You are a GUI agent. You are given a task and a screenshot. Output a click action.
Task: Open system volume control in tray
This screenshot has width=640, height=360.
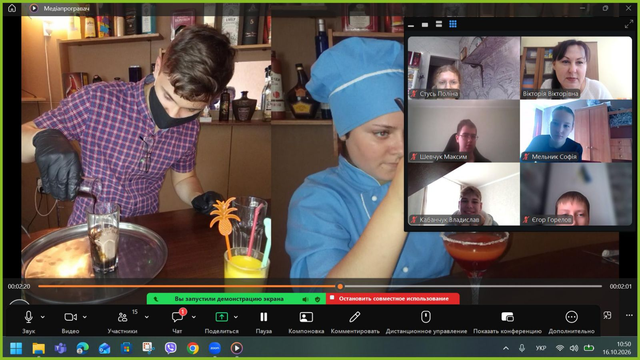tap(573, 348)
